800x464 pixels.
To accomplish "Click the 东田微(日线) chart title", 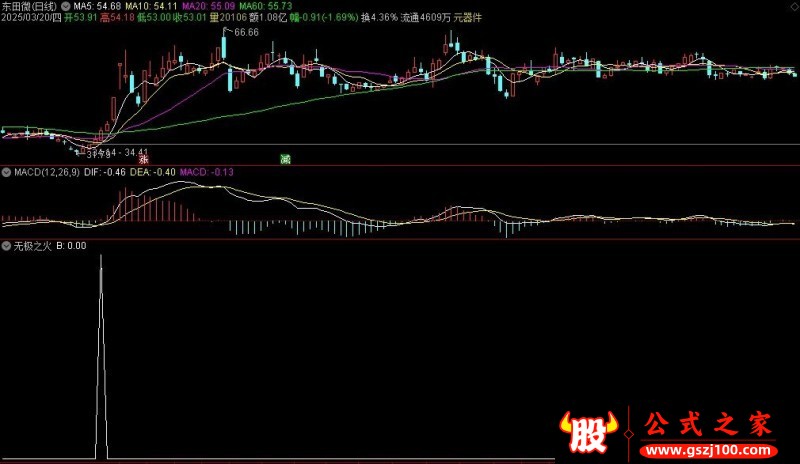I will click(29, 7).
